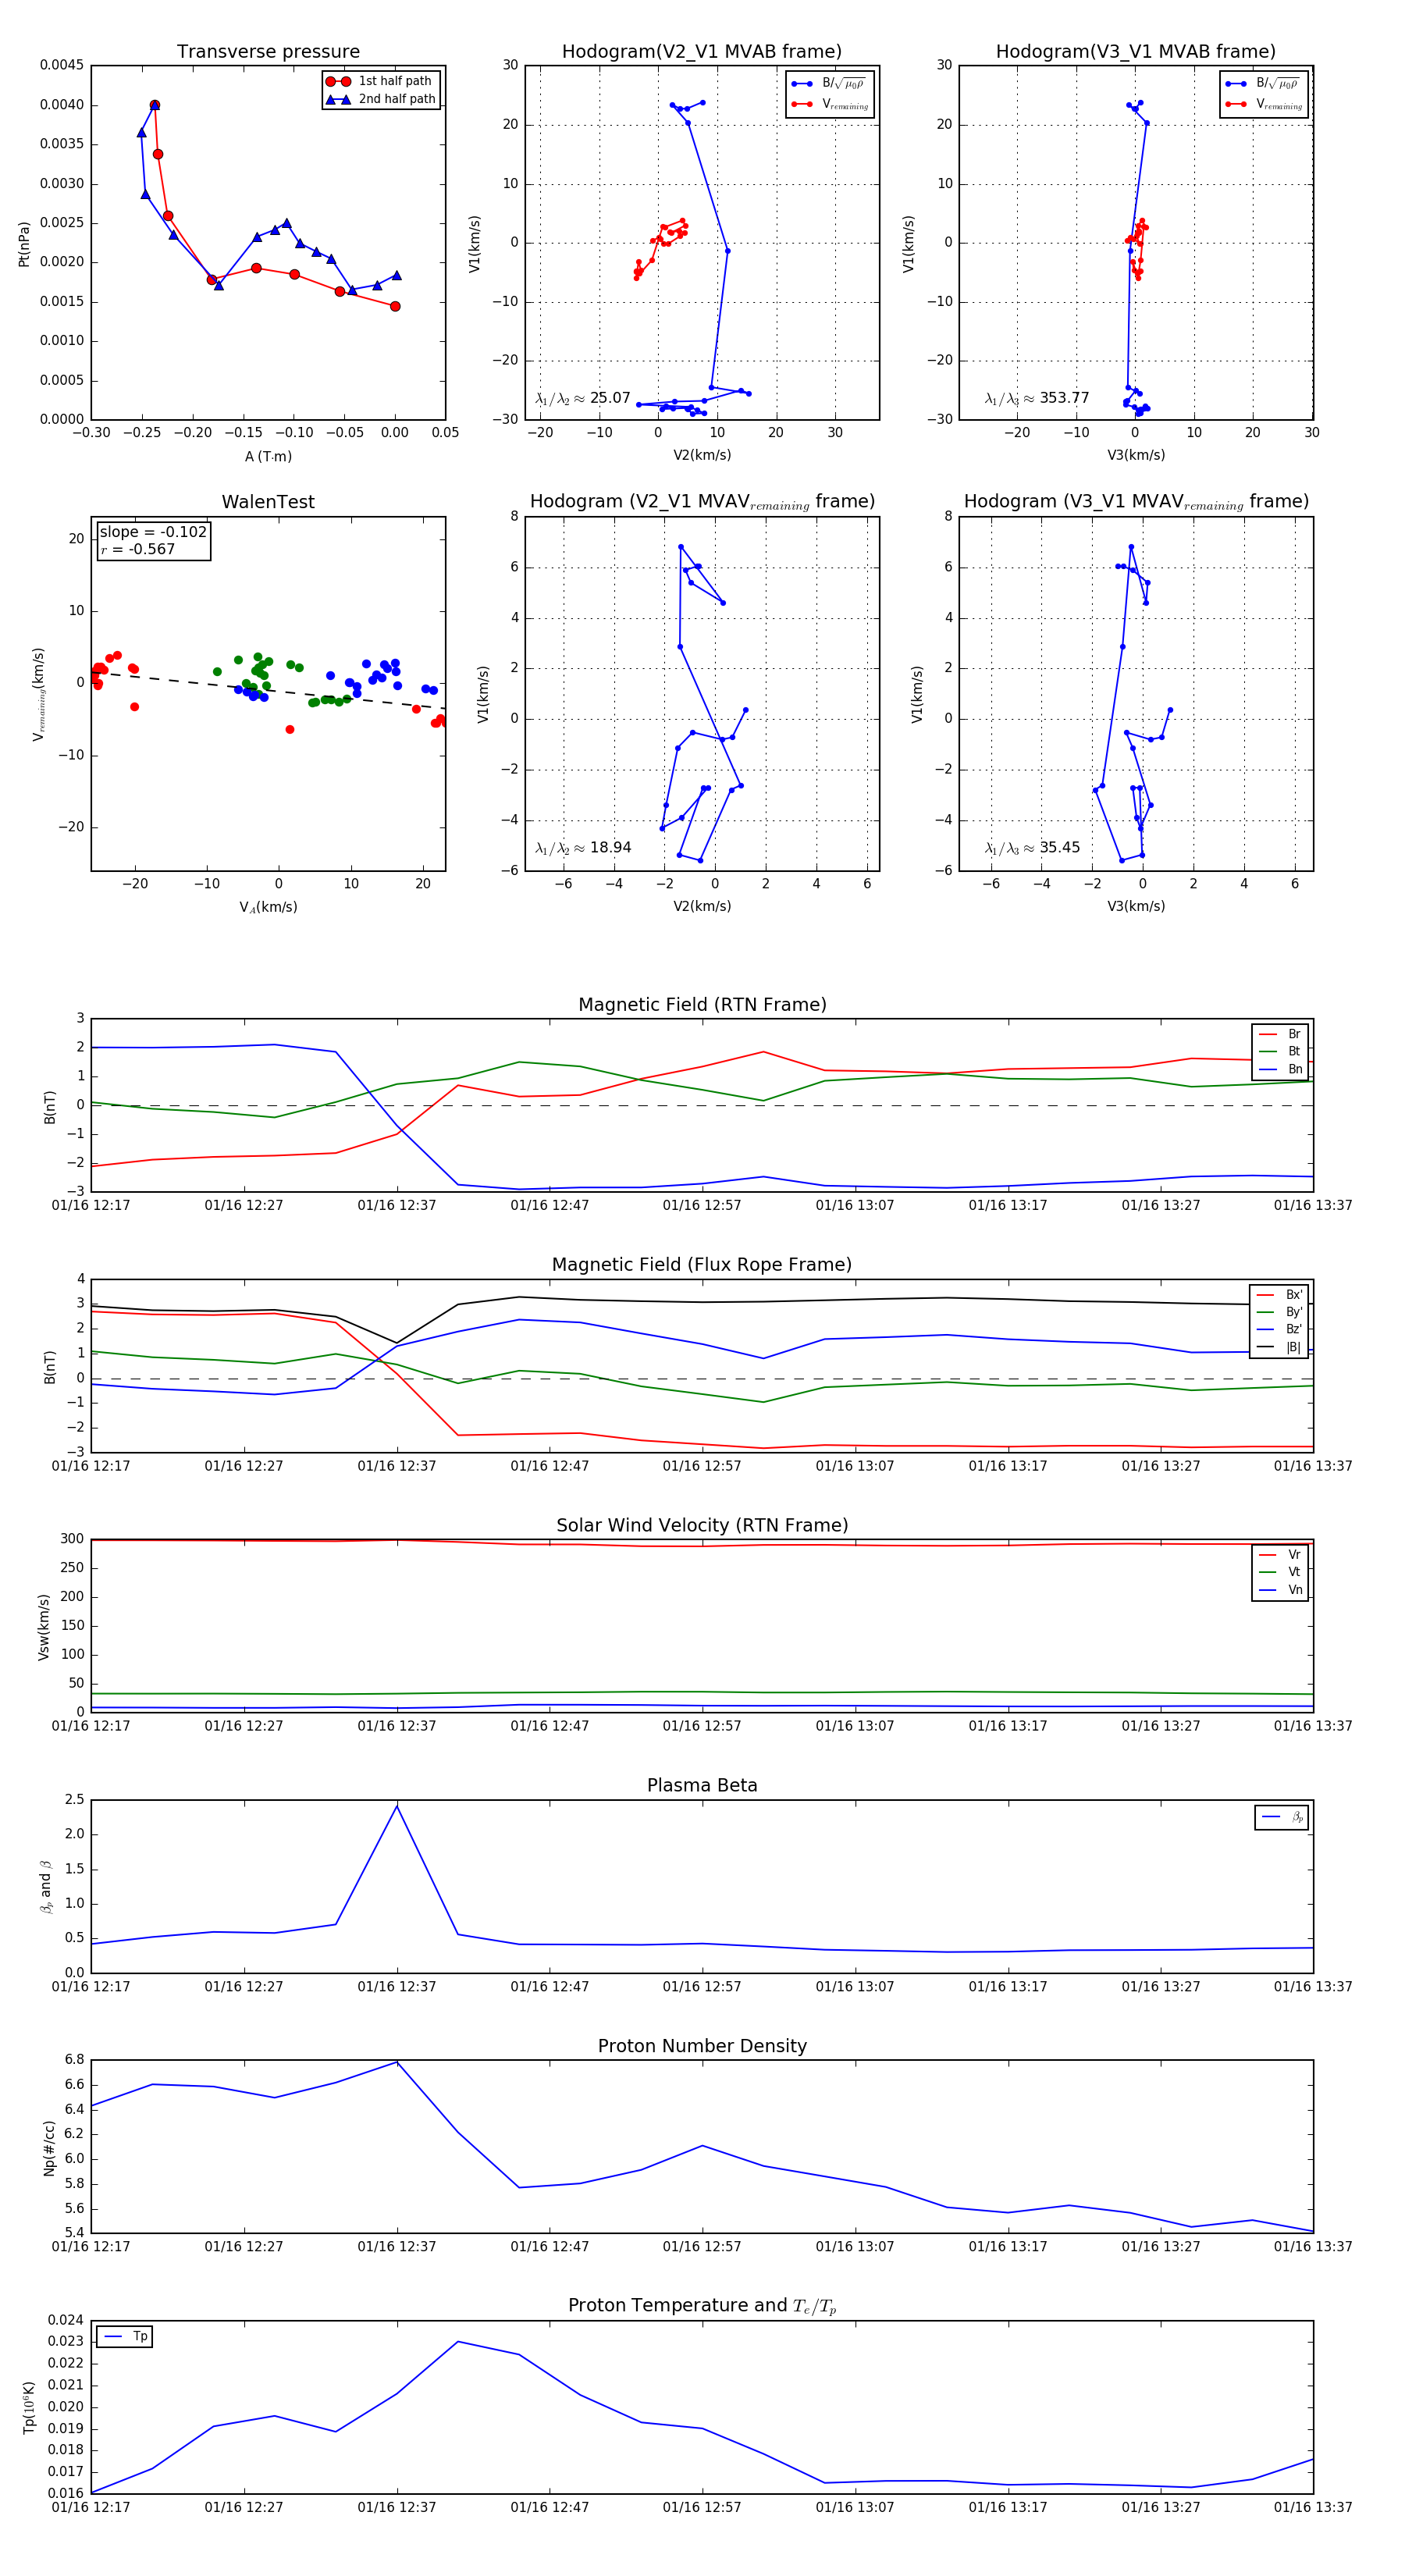Click the Proton Temperature curve peak
Screen dimensions: 1405x2576
pyautogui.click(x=458, y=2341)
